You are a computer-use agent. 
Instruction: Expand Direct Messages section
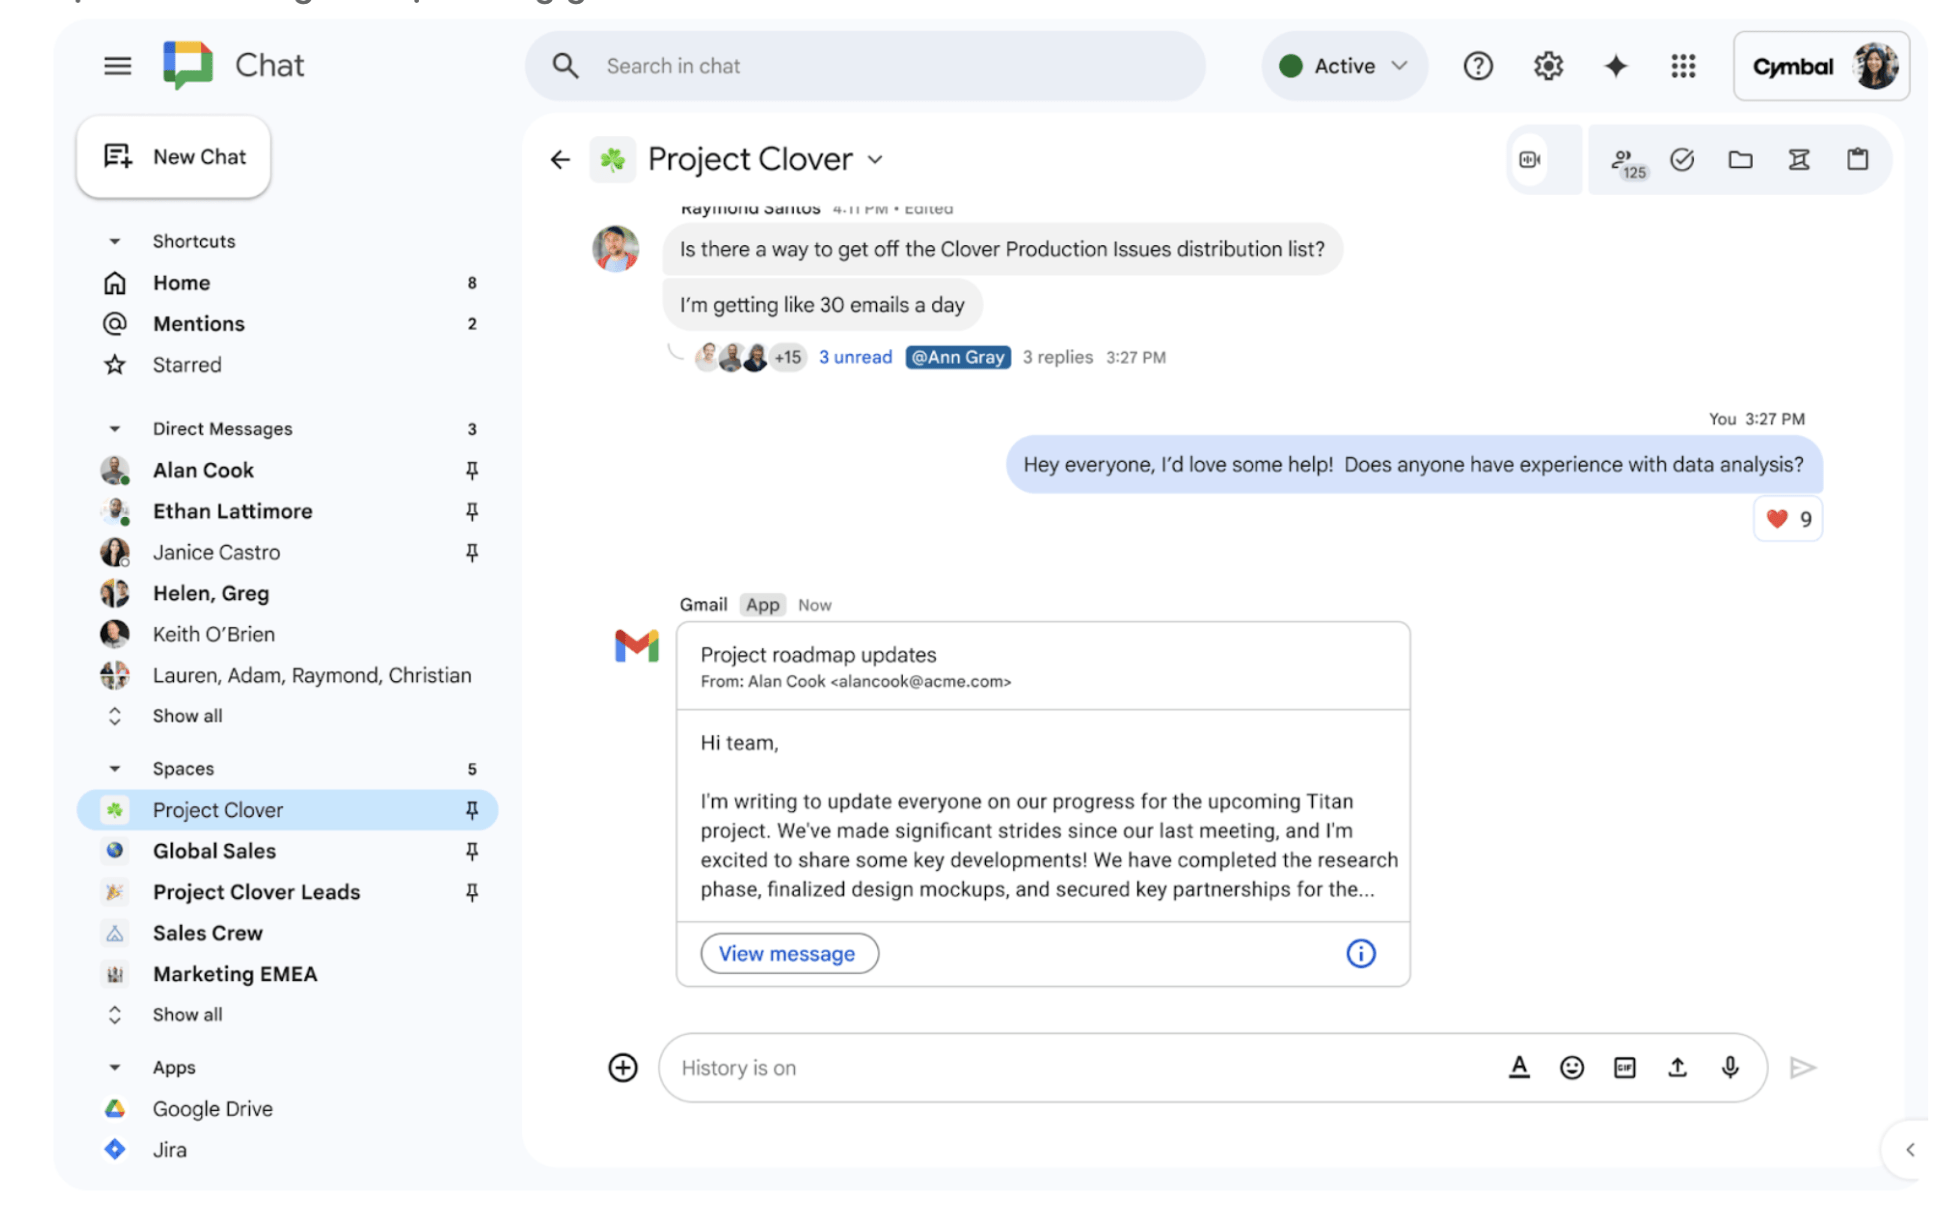[116, 428]
